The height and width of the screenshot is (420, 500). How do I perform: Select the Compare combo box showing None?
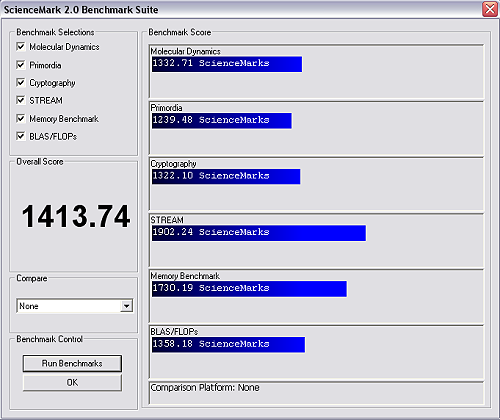tap(75, 306)
